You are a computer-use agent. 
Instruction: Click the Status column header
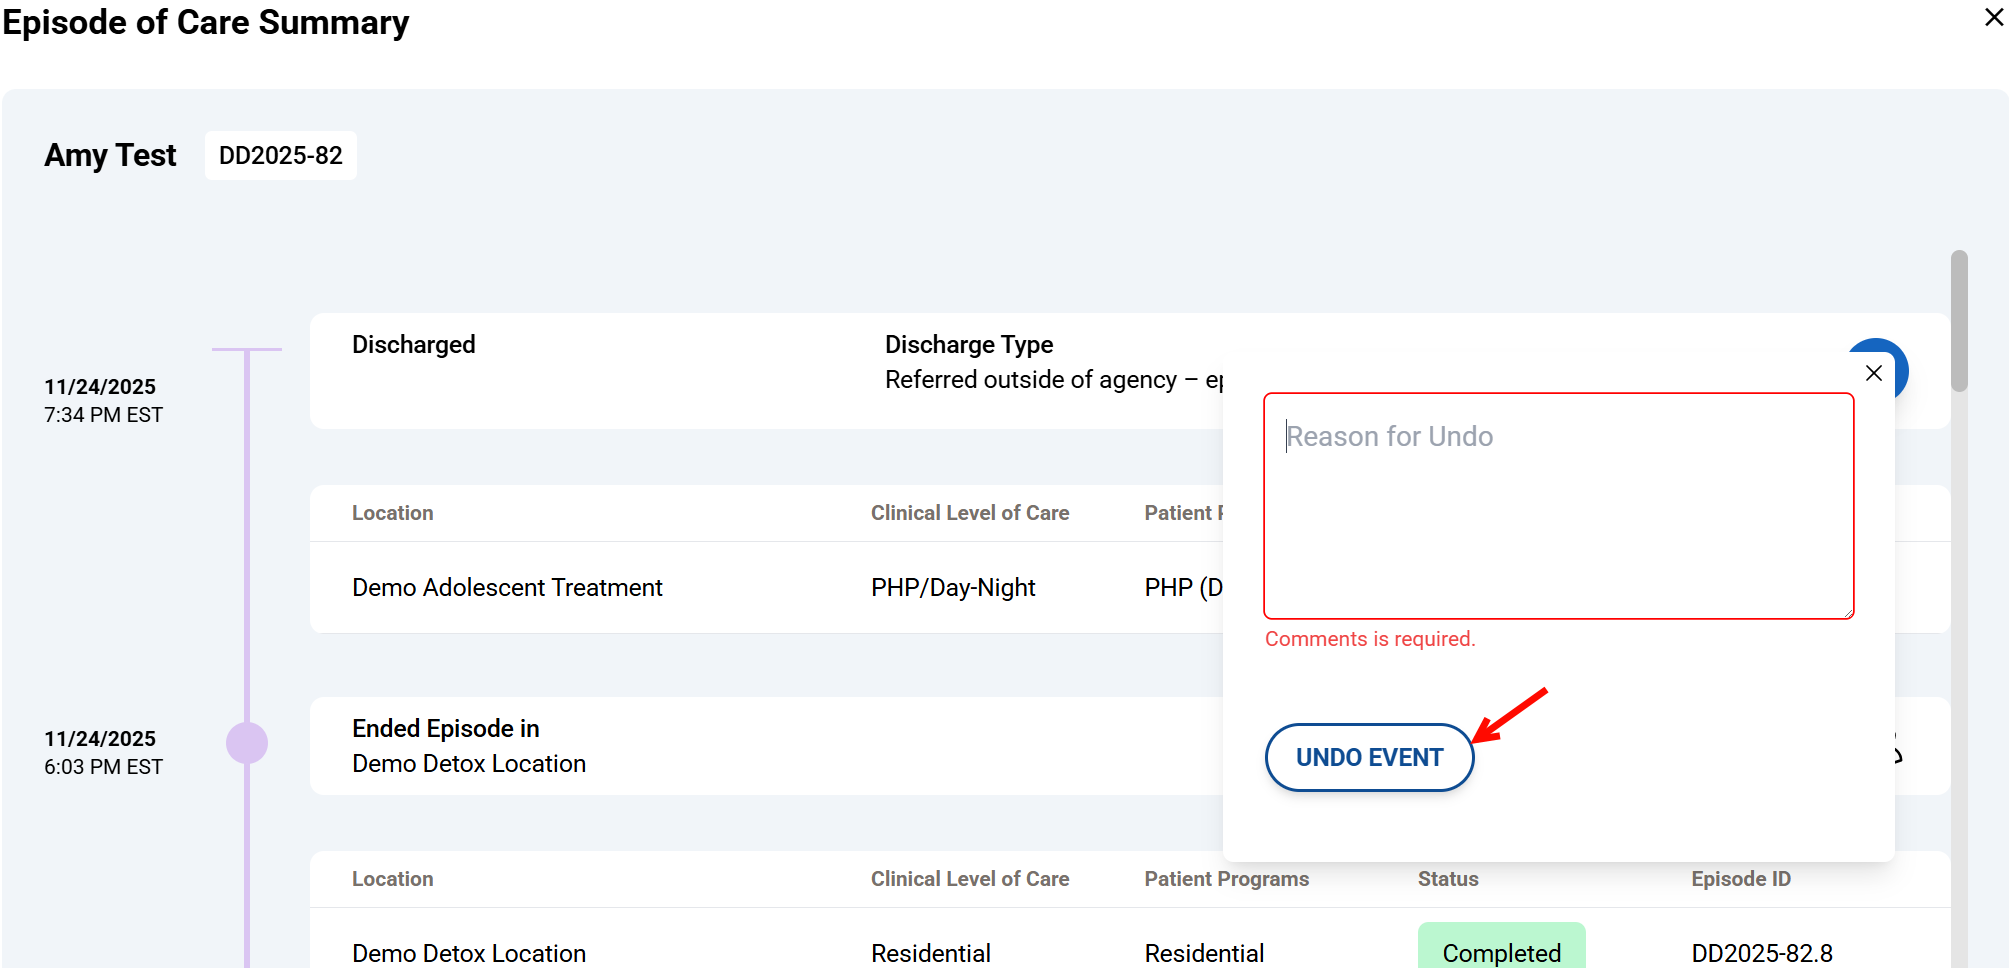(x=1447, y=879)
